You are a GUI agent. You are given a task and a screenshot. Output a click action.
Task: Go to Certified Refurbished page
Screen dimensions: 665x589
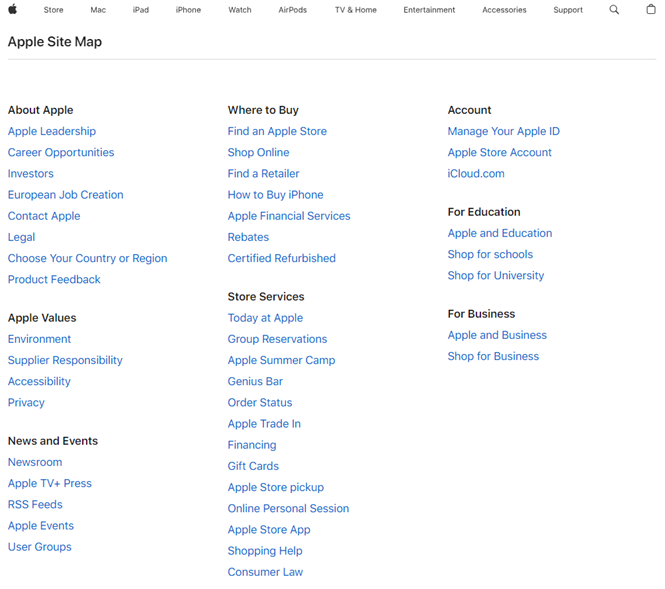(x=282, y=259)
